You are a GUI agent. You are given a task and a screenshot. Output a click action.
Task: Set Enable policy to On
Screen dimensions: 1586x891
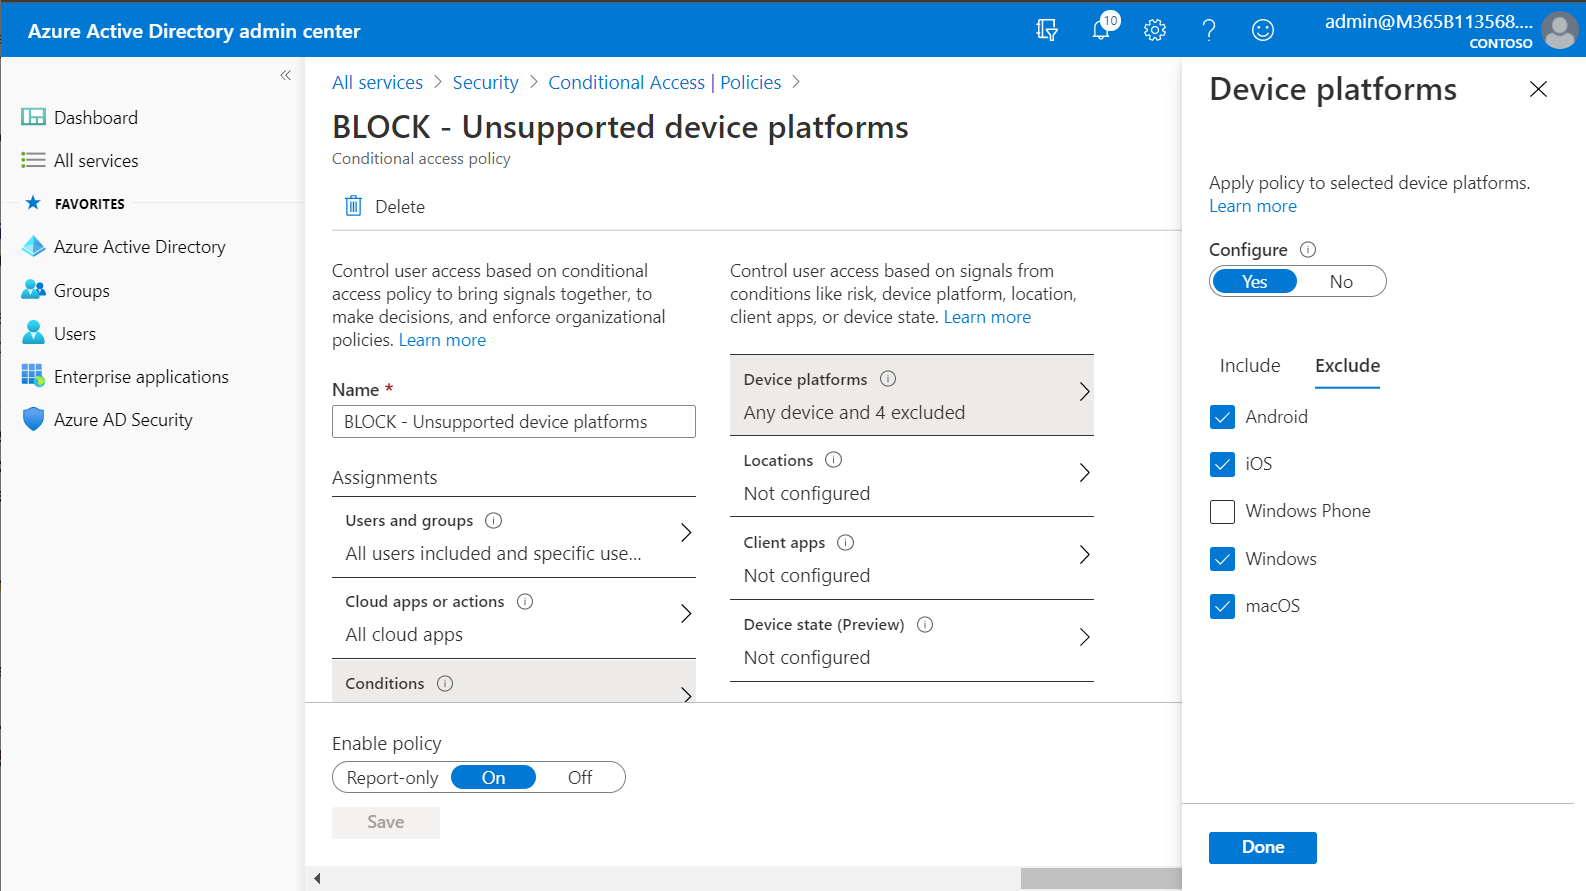click(x=493, y=778)
